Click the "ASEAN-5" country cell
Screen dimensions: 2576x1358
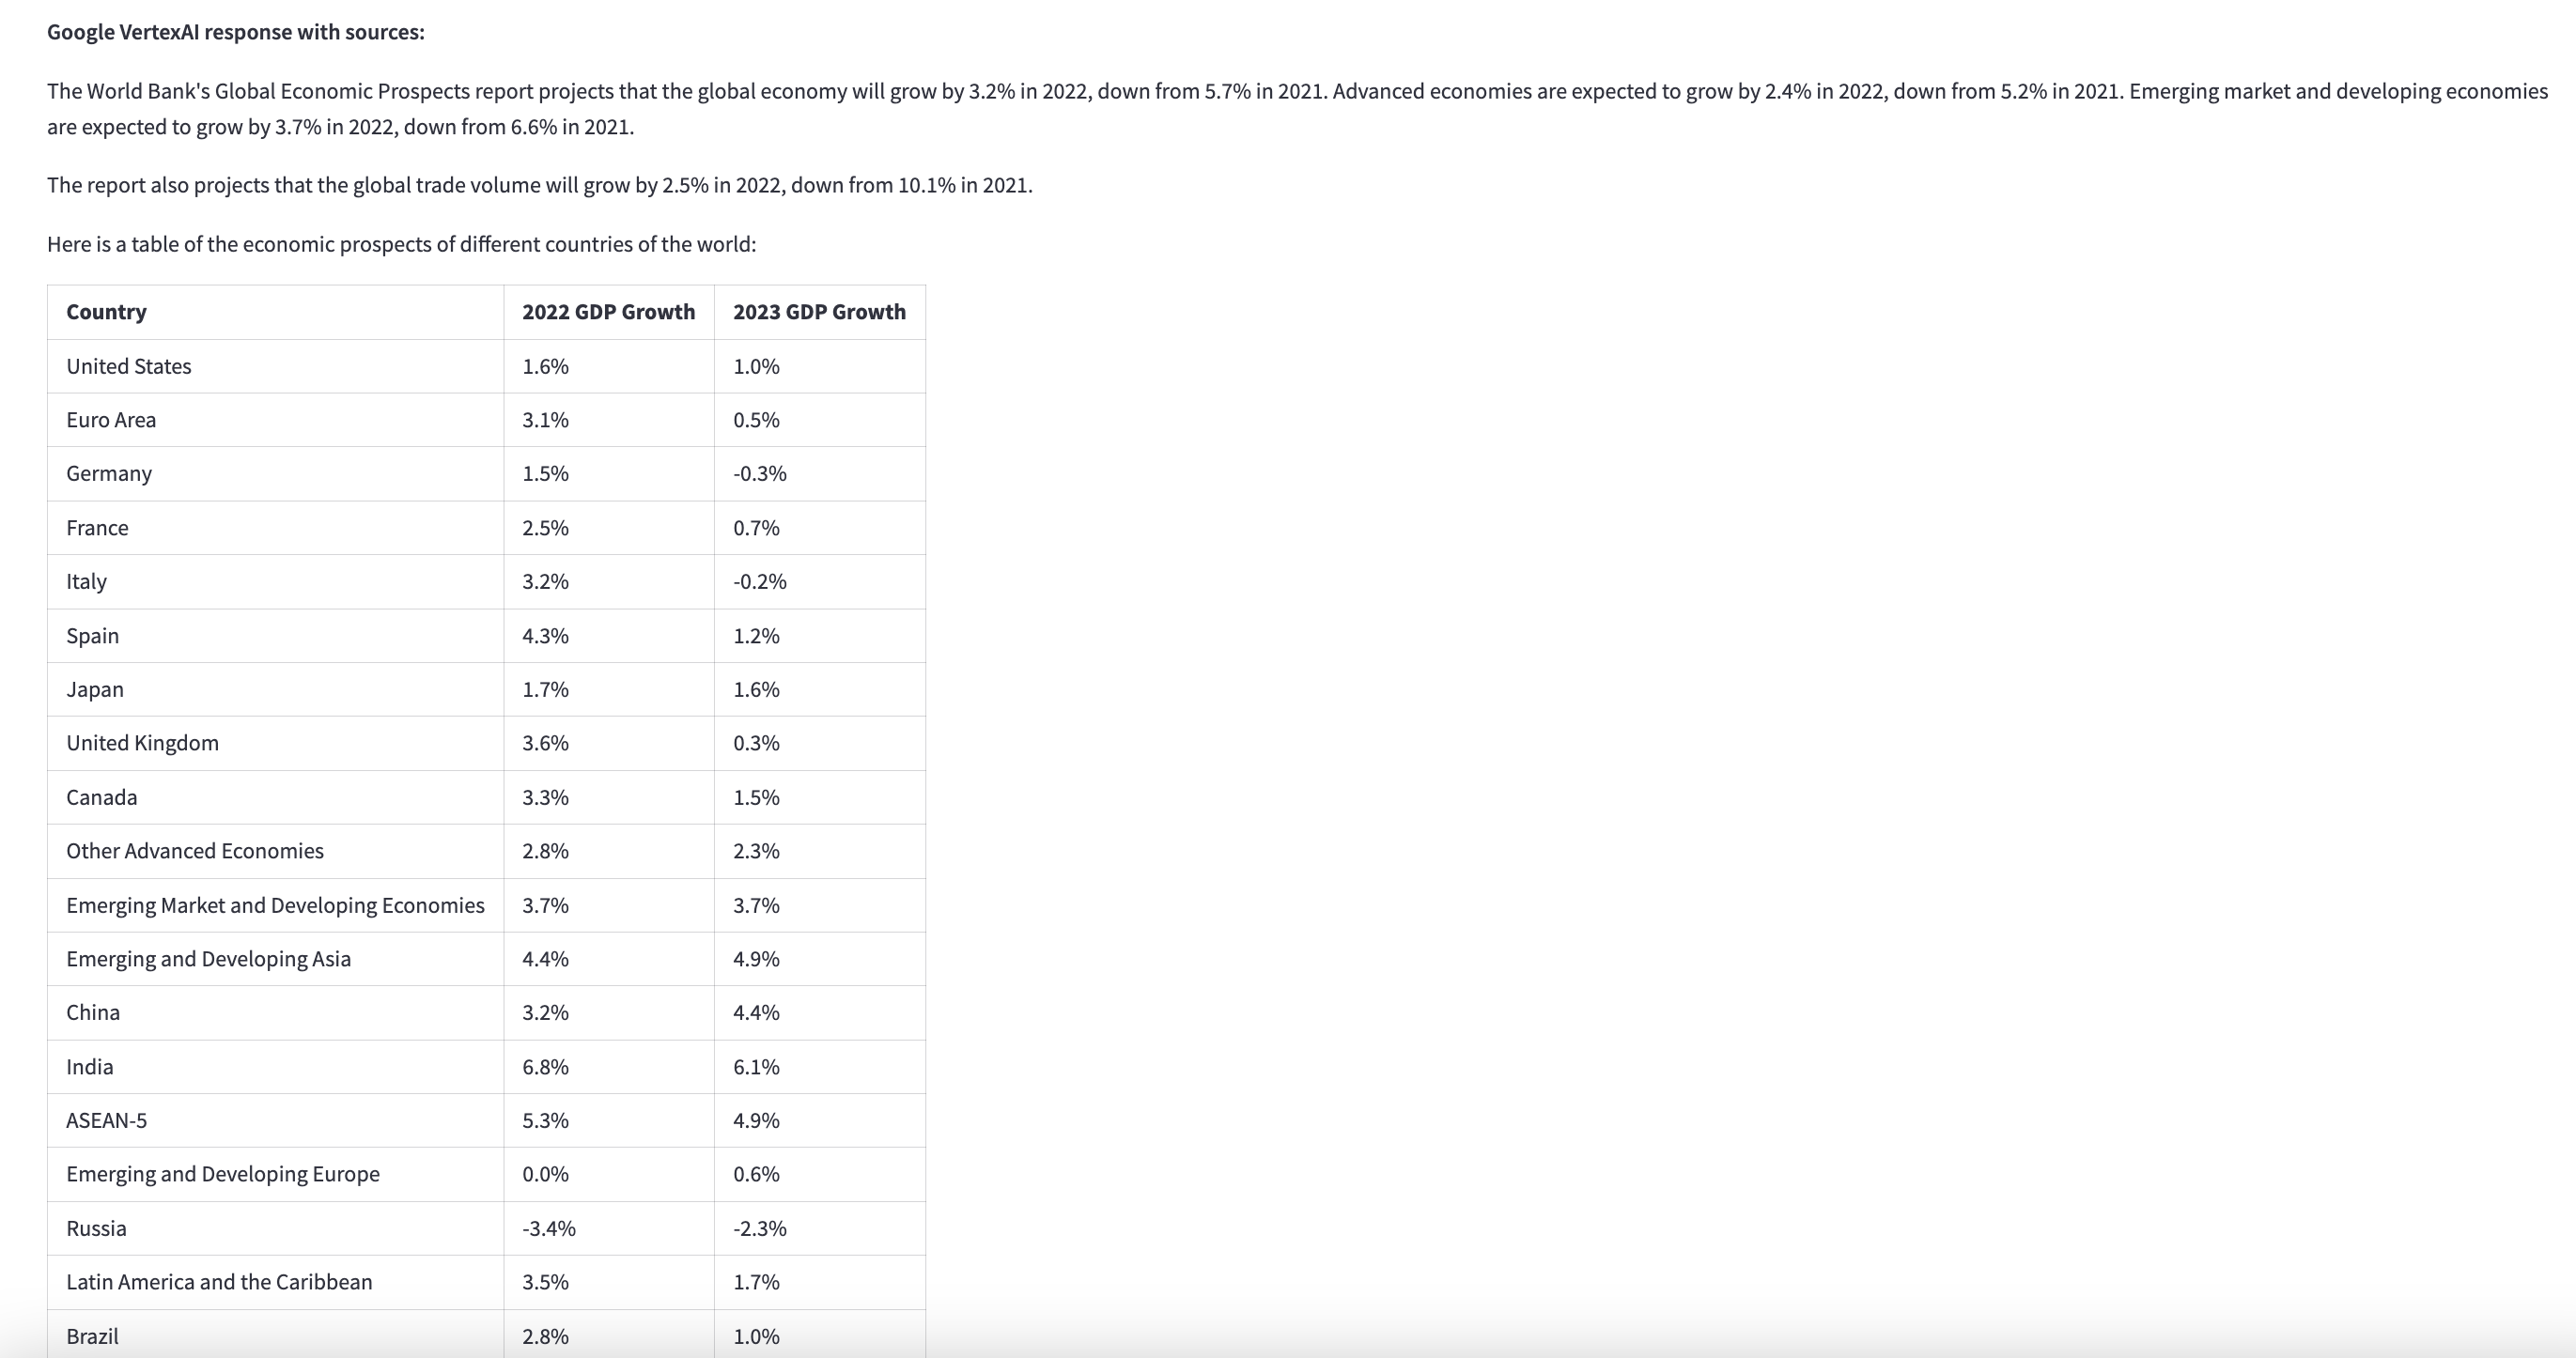pyautogui.click(x=106, y=1121)
